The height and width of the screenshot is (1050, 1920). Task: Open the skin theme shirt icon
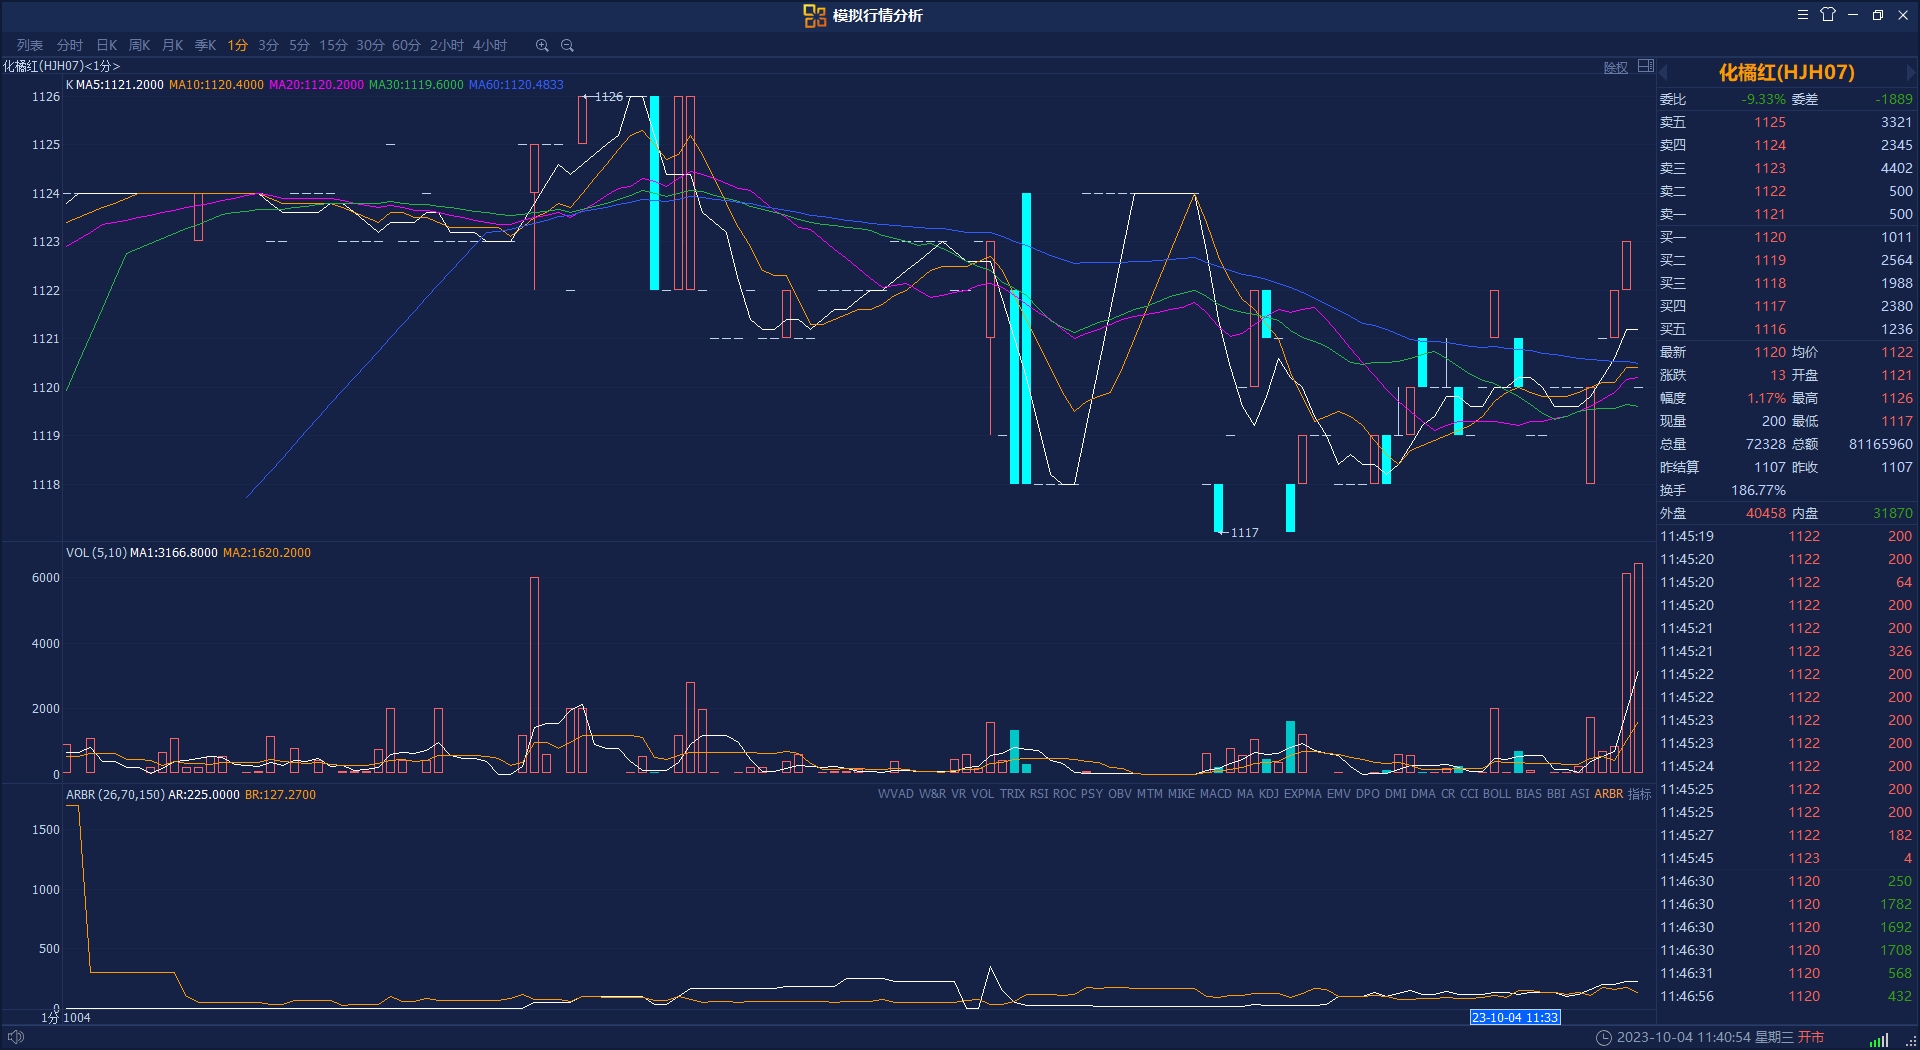pyautogui.click(x=1828, y=14)
